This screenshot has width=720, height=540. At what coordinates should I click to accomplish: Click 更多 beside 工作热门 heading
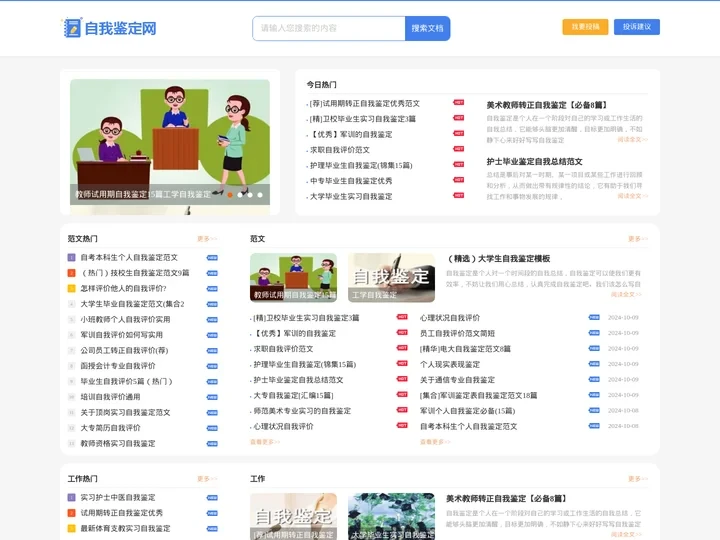[207, 478]
